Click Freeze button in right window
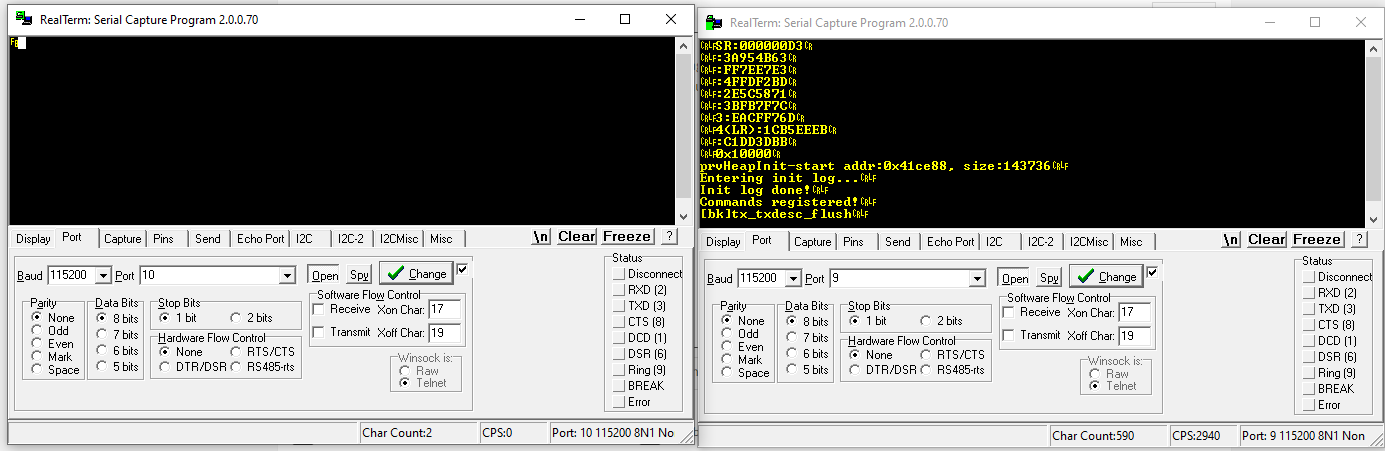This screenshot has height=451, width=1385. pos(1317,239)
